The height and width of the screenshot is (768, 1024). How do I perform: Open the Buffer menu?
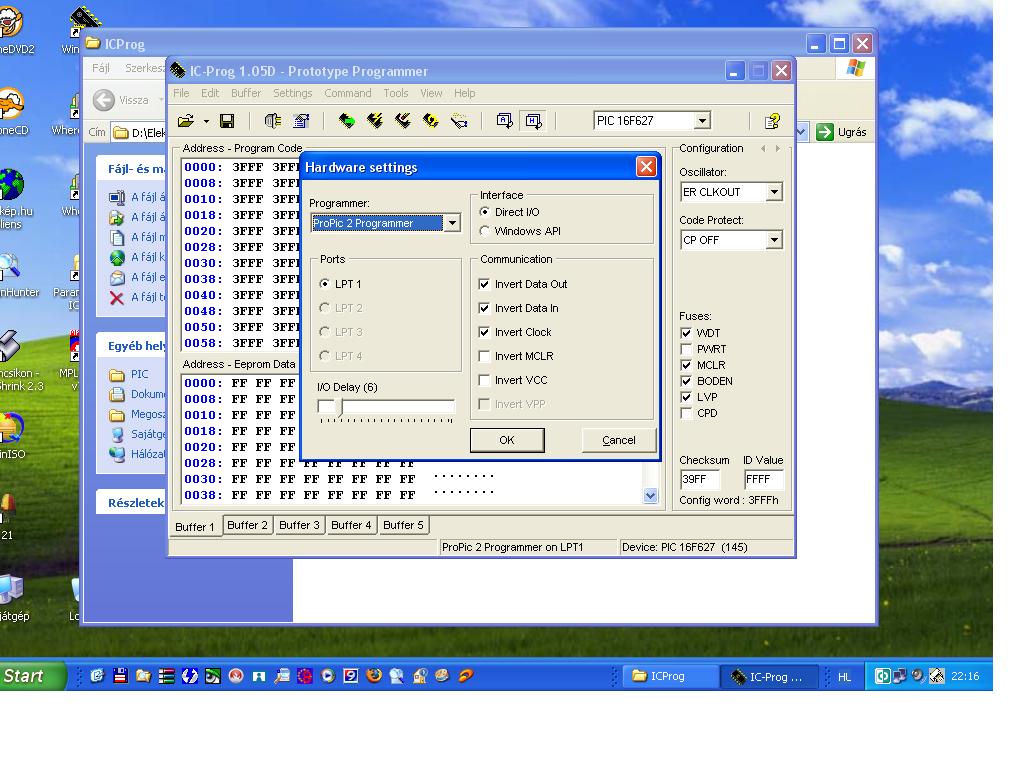[x=246, y=93]
